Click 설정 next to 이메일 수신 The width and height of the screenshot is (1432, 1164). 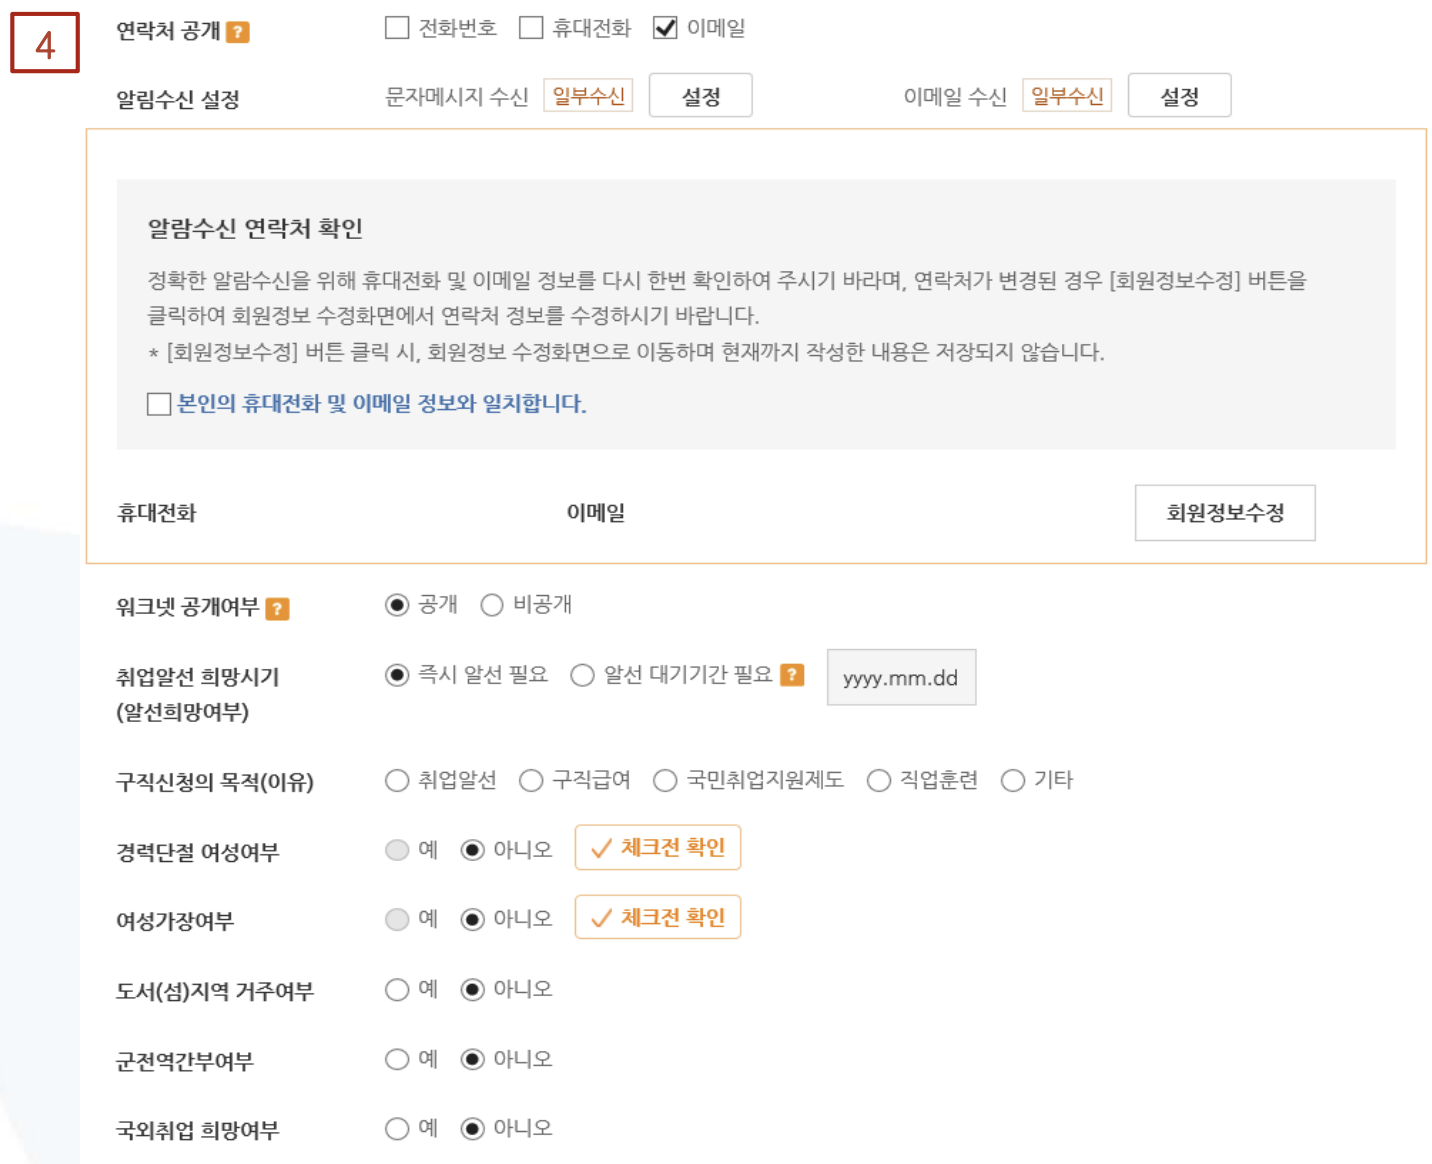1179,95
